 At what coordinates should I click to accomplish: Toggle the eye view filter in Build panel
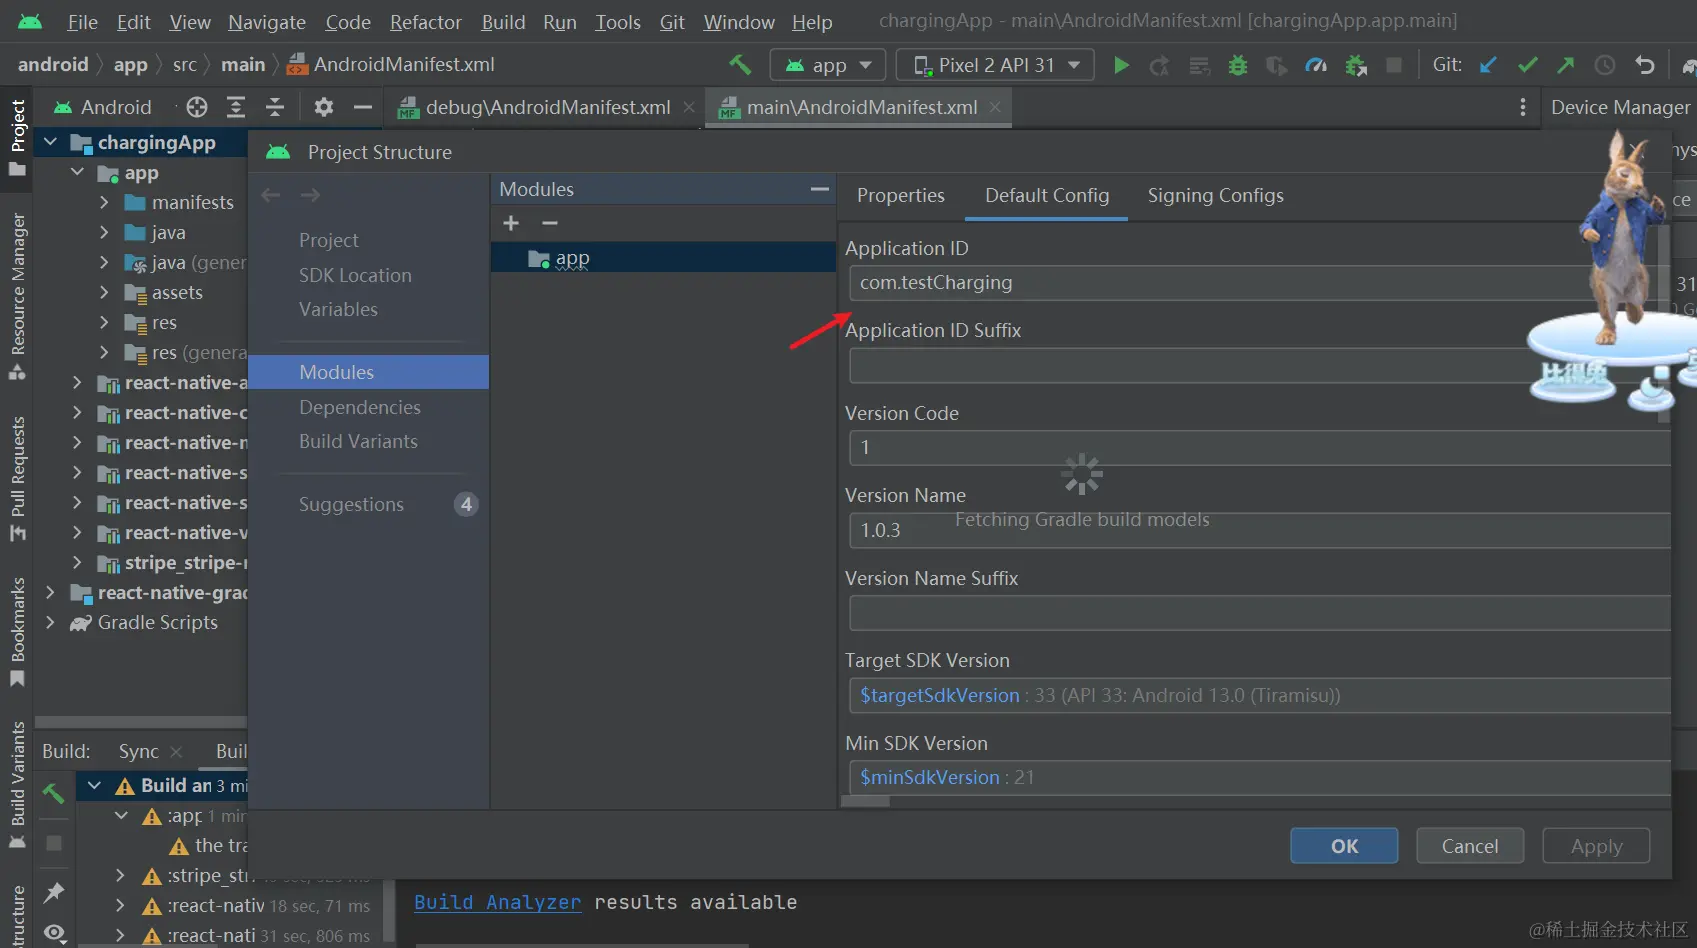(x=54, y=933)
